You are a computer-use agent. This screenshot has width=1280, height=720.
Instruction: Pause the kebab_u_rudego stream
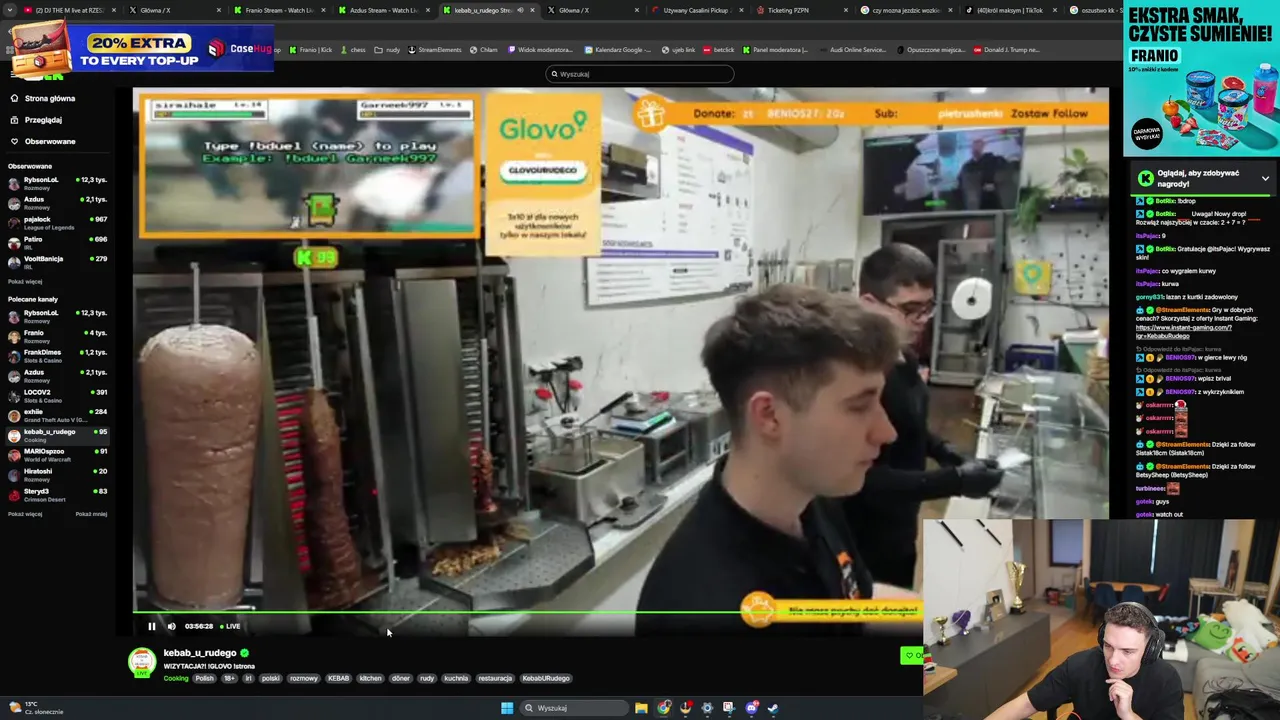coord(152,626)
